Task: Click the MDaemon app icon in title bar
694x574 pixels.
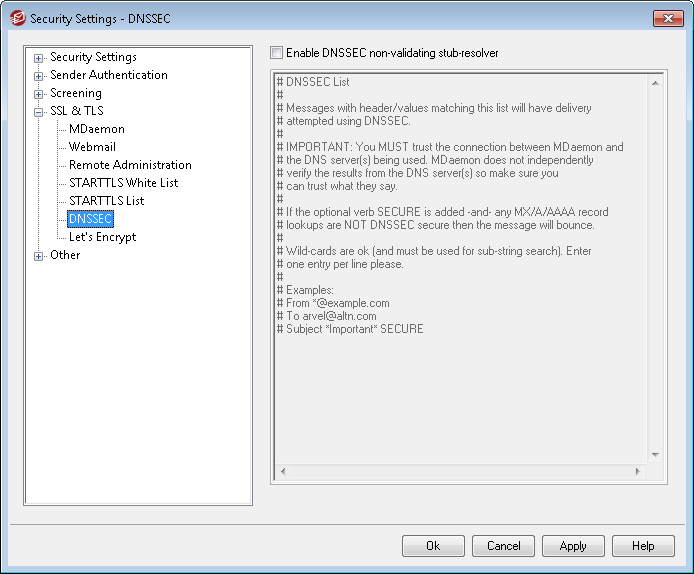Action: pyautogui.click(x=17, y=18)
